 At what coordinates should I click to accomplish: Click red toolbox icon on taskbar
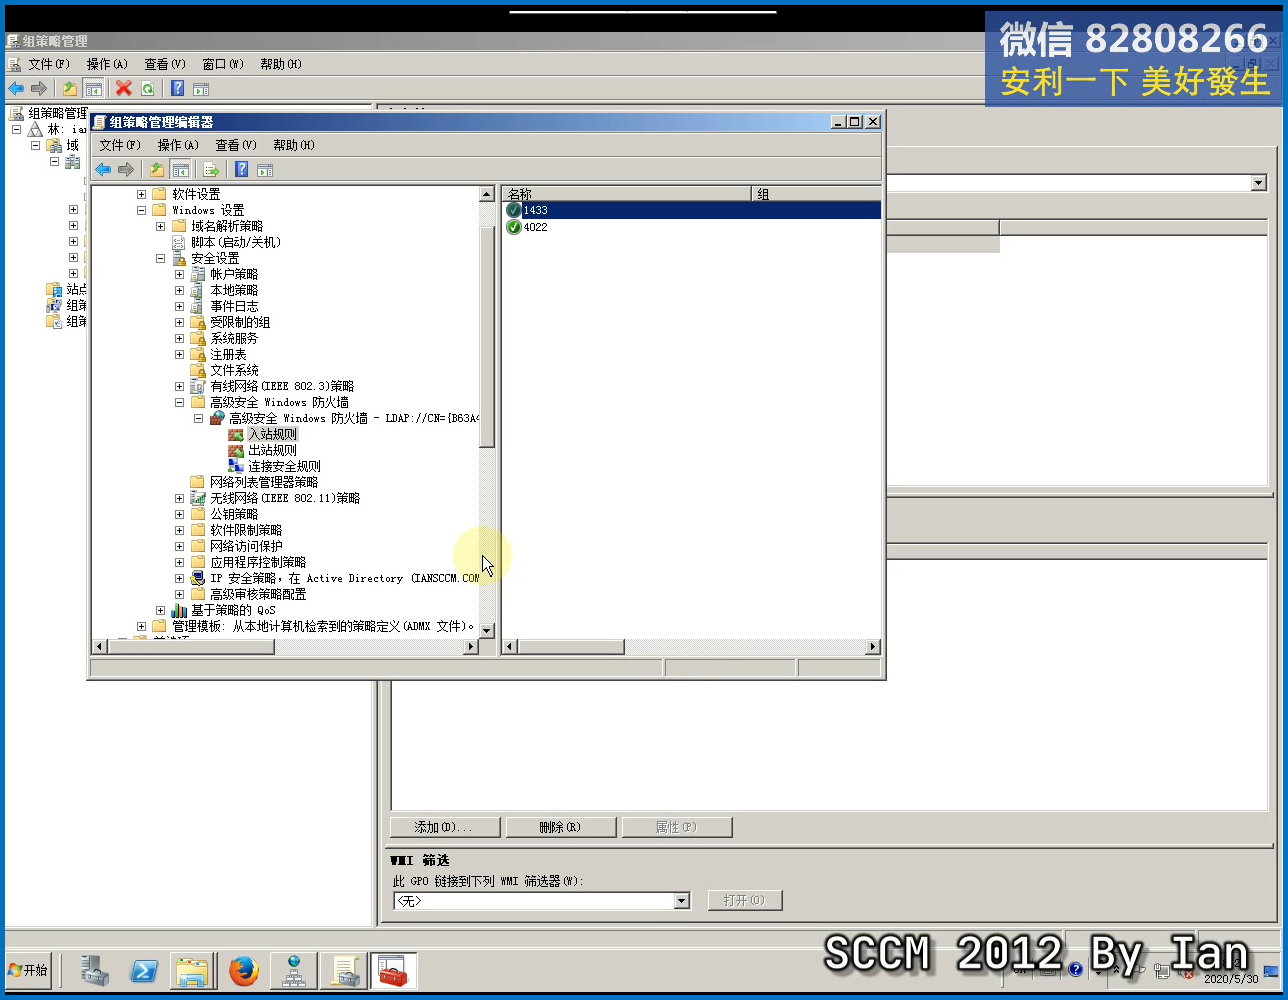coord(393,970)
